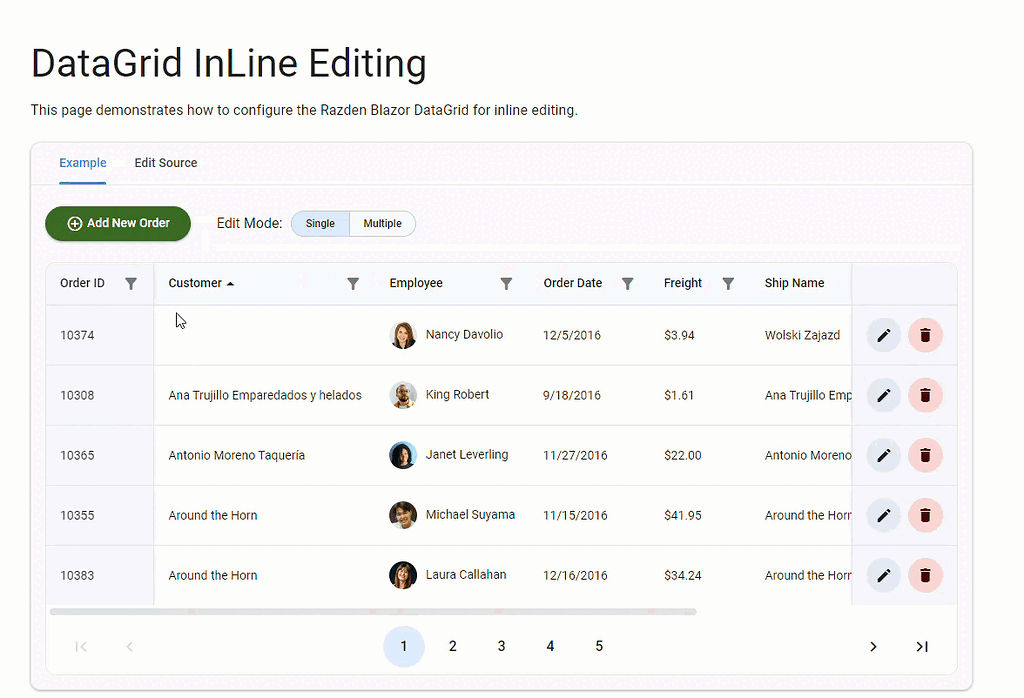1024x698 pixels.
Task: Toggle the Customer column sort order
Action: [200, 283]
